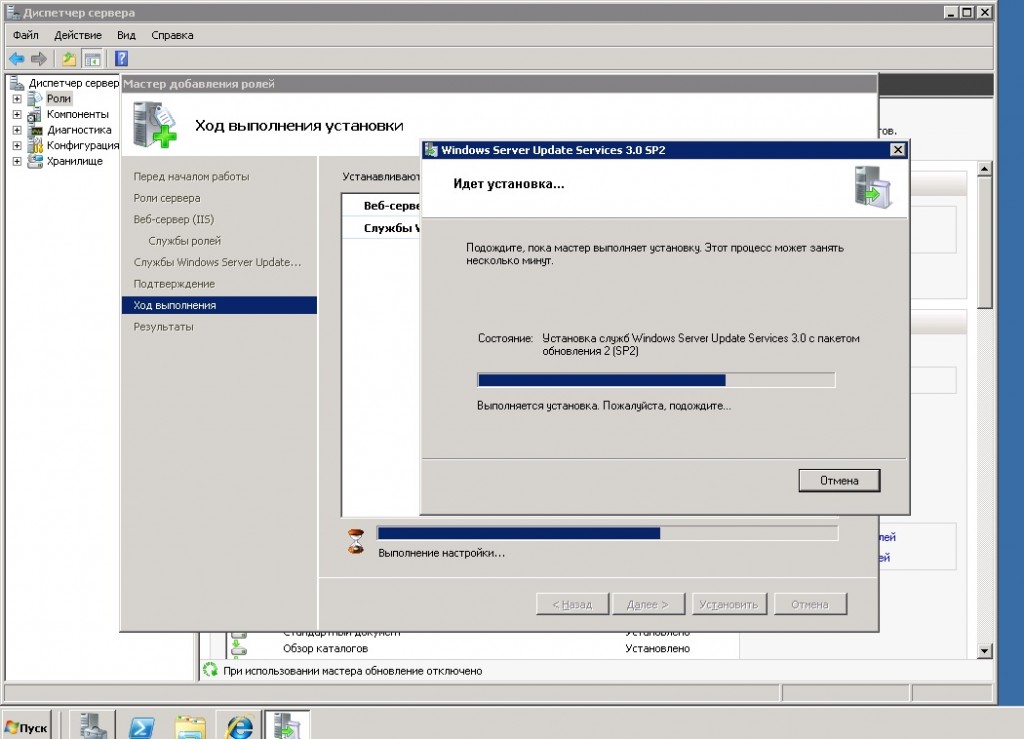Launch Internet Explorer from the taskbar
The height and width of the screenshot is (739, 1024).
(x=239, y=725)
